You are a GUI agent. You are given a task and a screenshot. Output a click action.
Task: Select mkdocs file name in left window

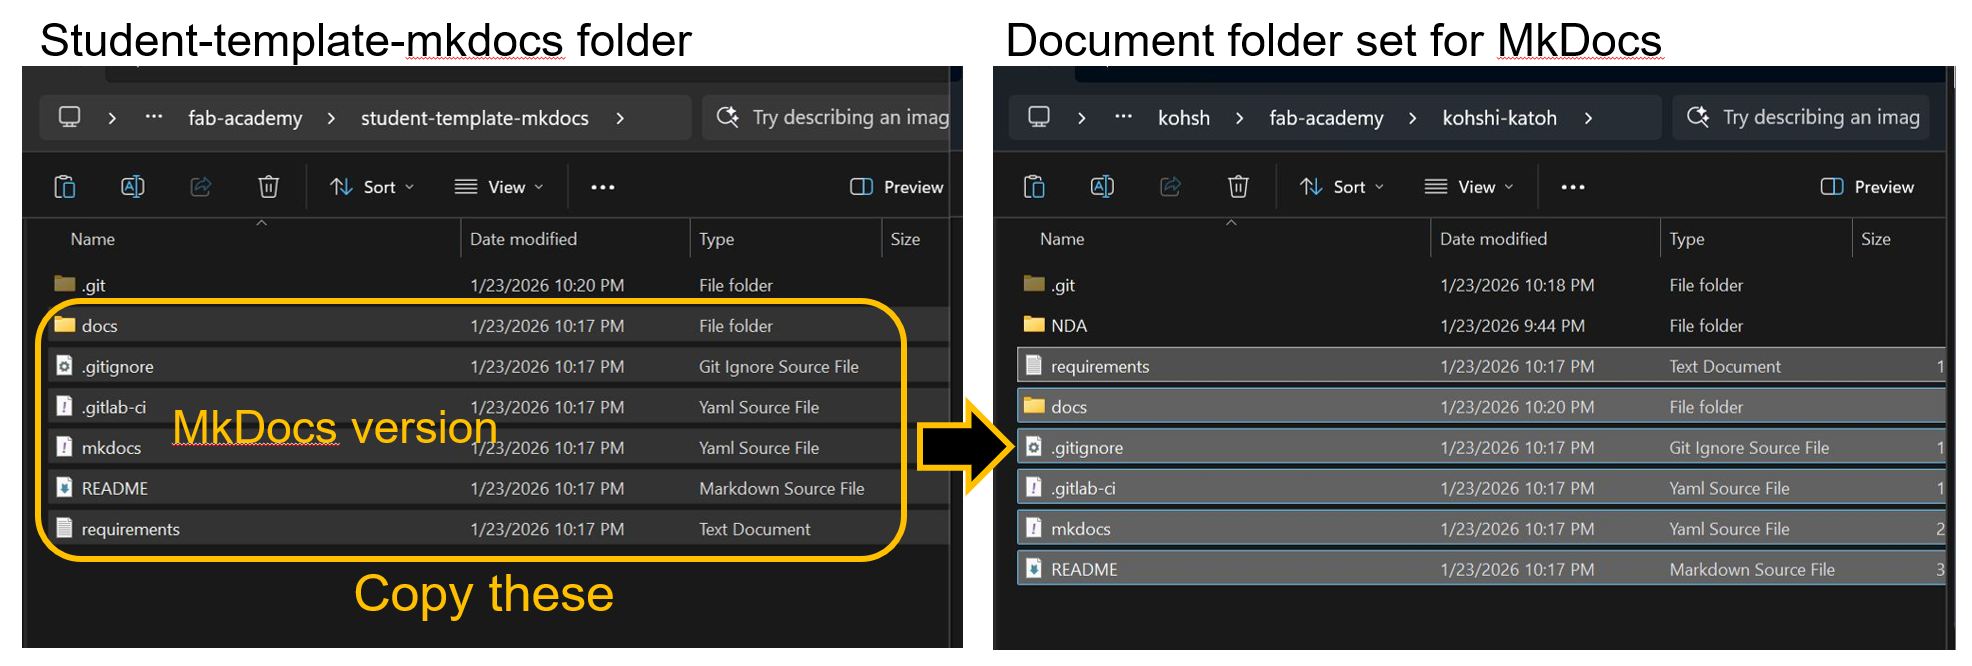click(x=111, y=448)
